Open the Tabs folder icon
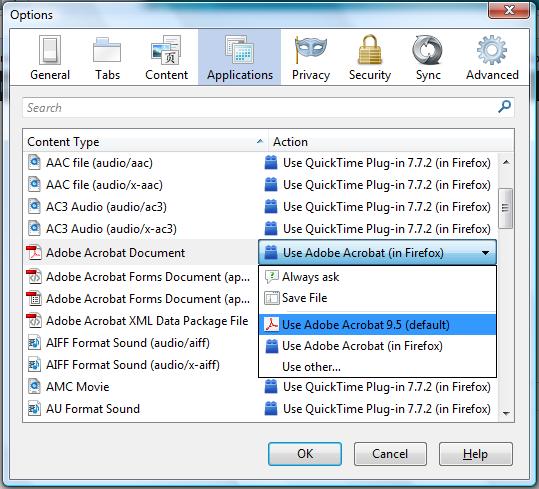The height and width of the screenshot is (489, 539). (x=107, y=50)
